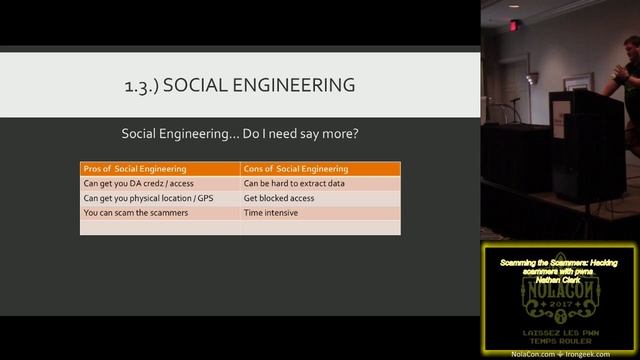Click the 'NolaCon.com' footer text

(533, 354)
